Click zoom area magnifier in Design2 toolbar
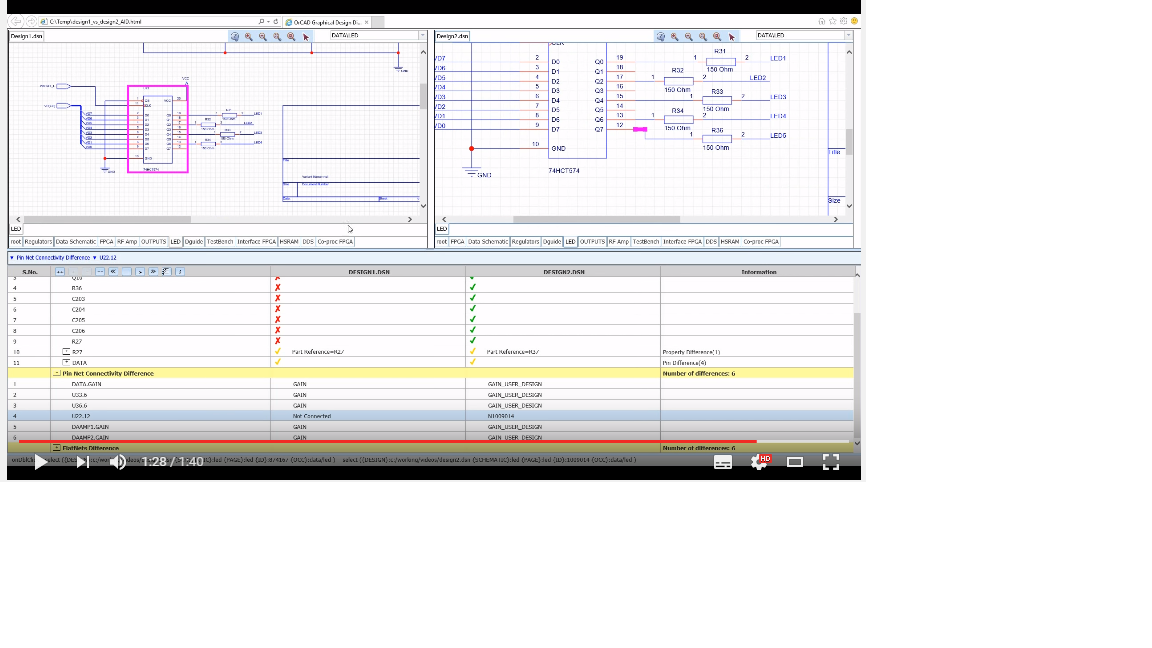This screenshot has height=648, width=1152. 702,36
